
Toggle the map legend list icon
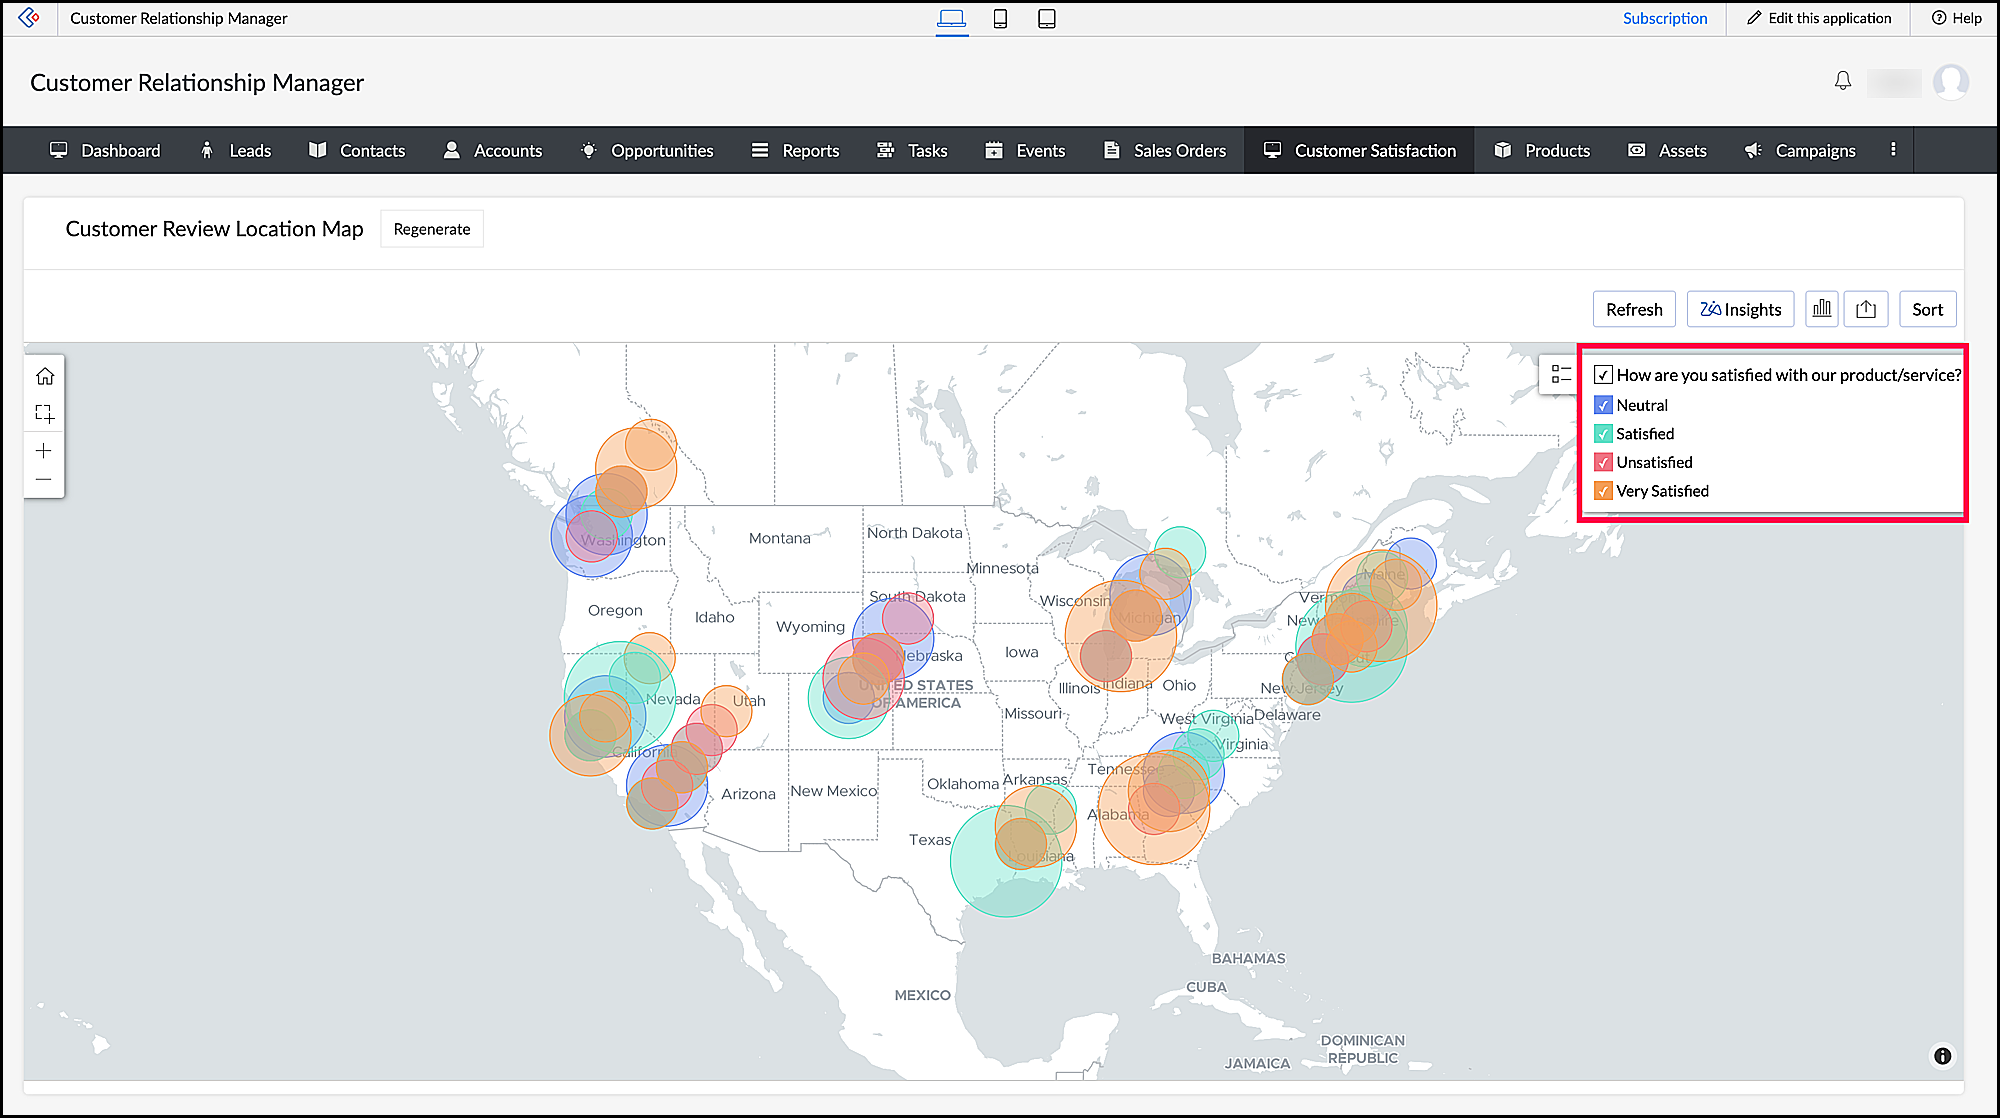pos(1560,374)
